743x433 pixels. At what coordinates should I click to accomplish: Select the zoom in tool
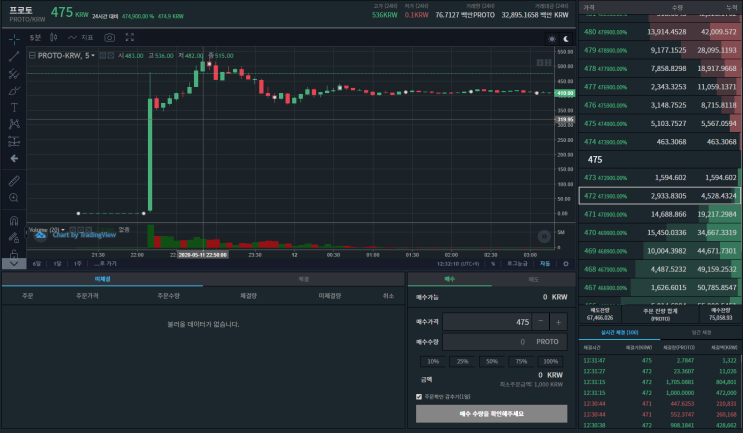click(14, 198)
